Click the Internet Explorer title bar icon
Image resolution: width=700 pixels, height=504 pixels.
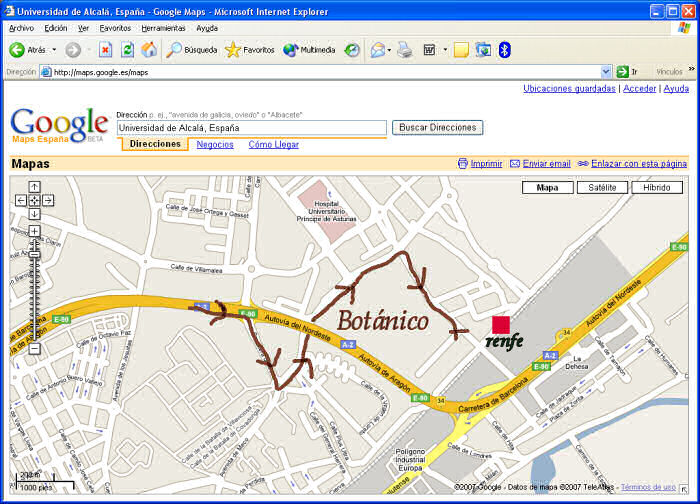tap(9, 11)
